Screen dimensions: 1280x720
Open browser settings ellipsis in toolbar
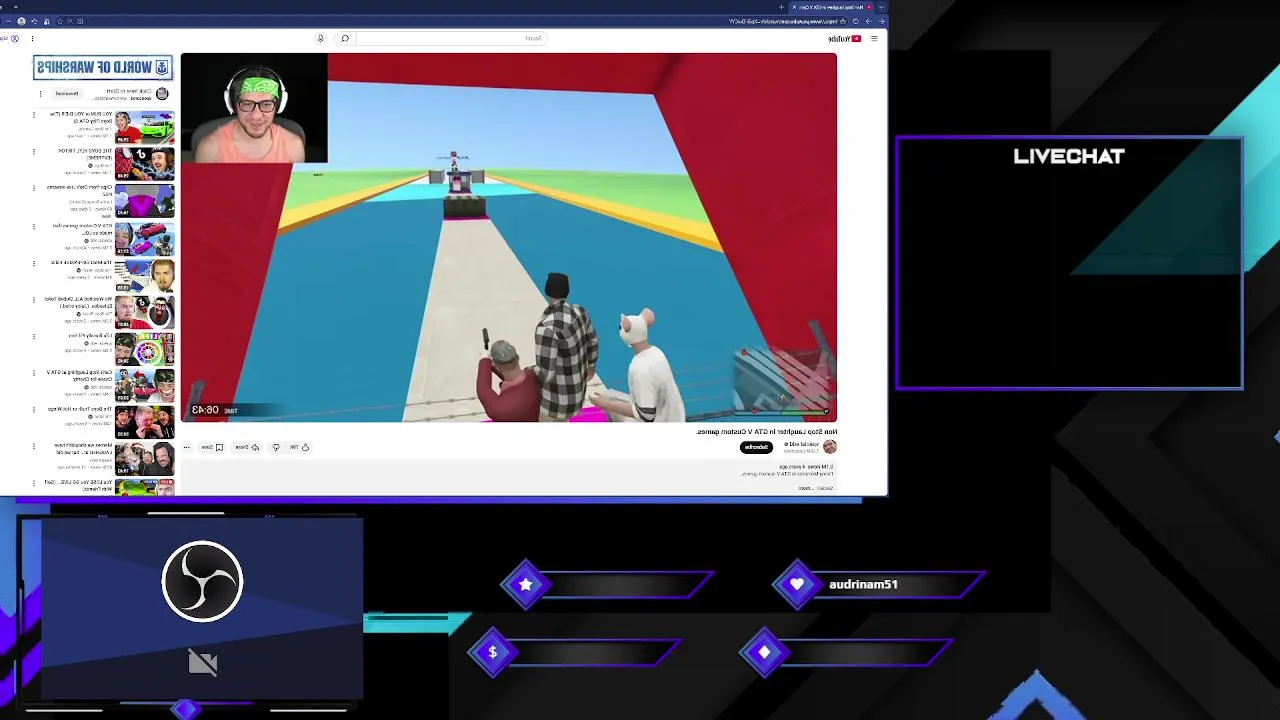coord(8,21)
